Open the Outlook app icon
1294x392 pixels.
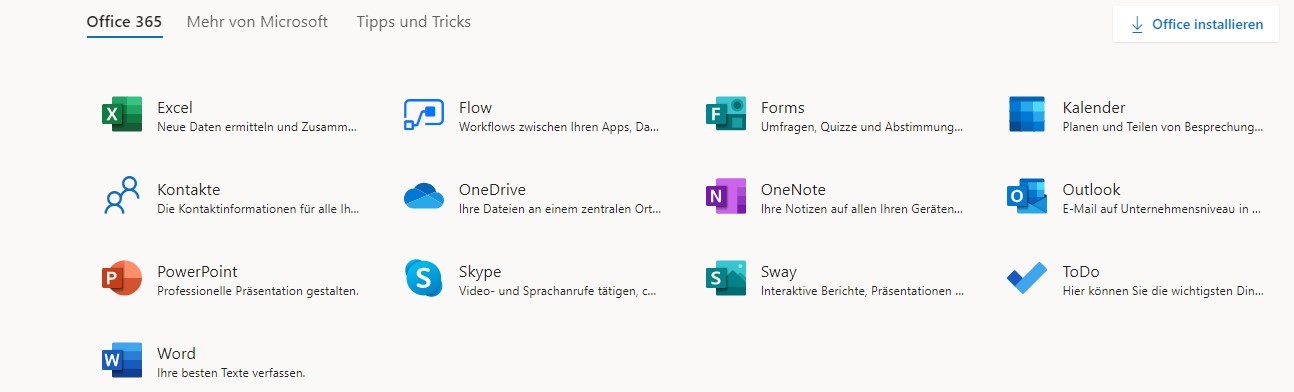(1027, 197)
